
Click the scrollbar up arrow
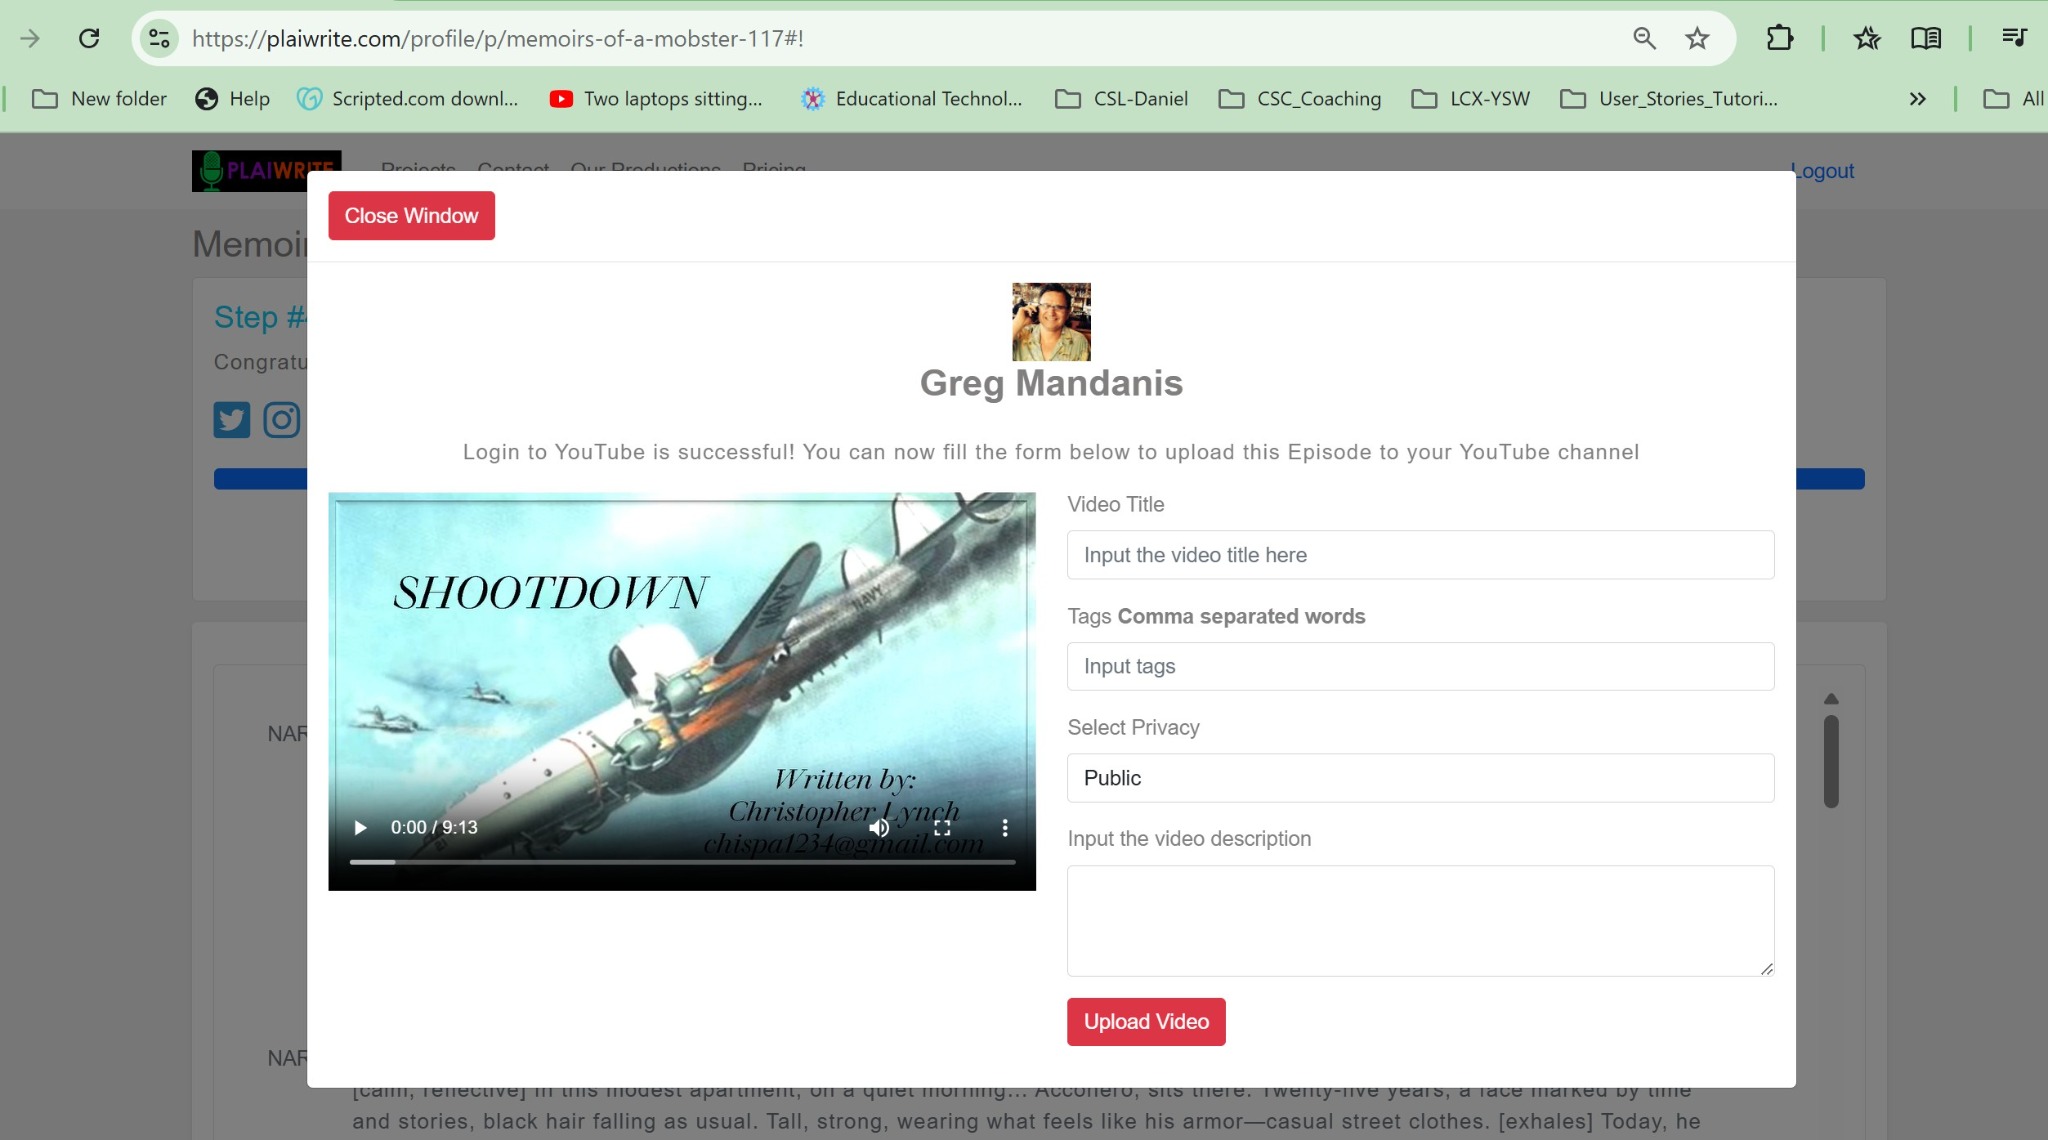[x=1831, y=699]
